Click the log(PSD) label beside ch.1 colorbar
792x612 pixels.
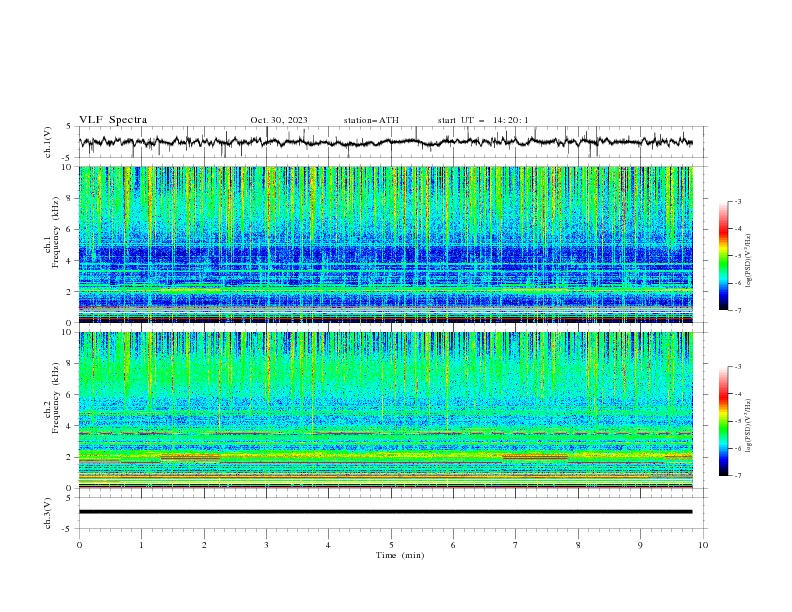click(748, 261)
